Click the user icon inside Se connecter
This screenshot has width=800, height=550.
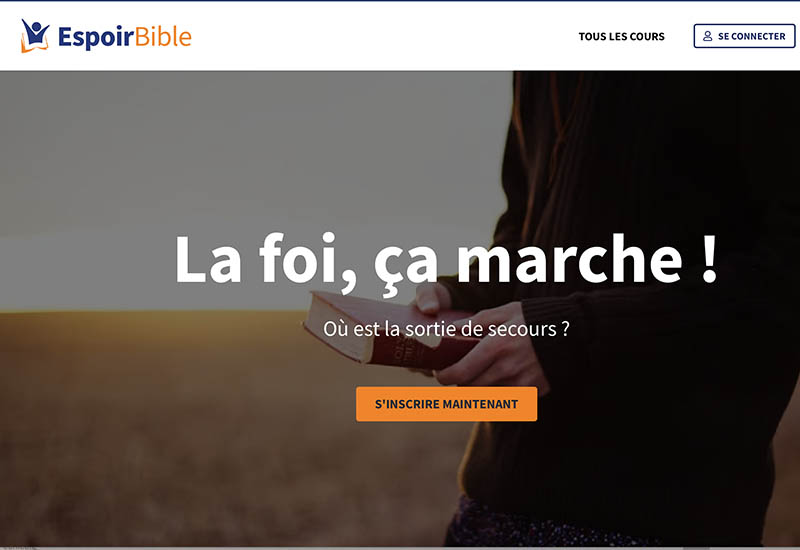pyautogui.click(x=707, y=36)
